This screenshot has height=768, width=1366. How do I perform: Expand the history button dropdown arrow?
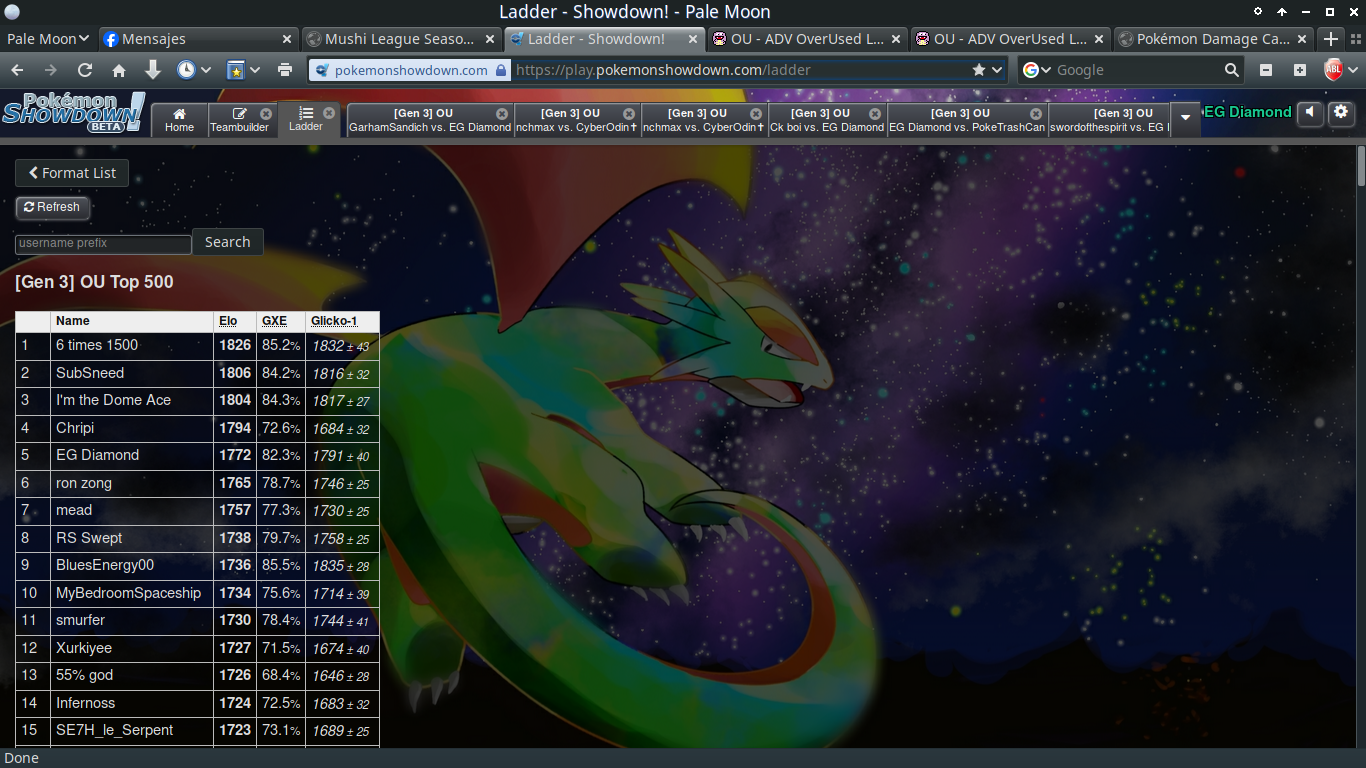206,70
